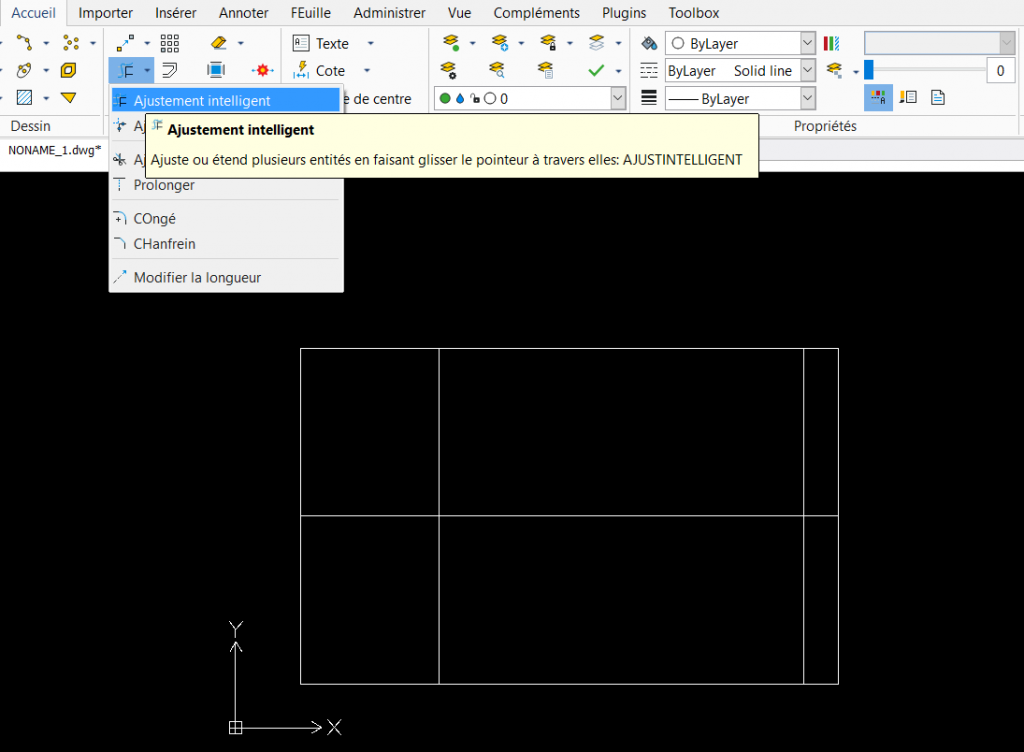Select the polyline drawing tool icon
Screen dimensions: 1024x752
(x=24, y=43)
